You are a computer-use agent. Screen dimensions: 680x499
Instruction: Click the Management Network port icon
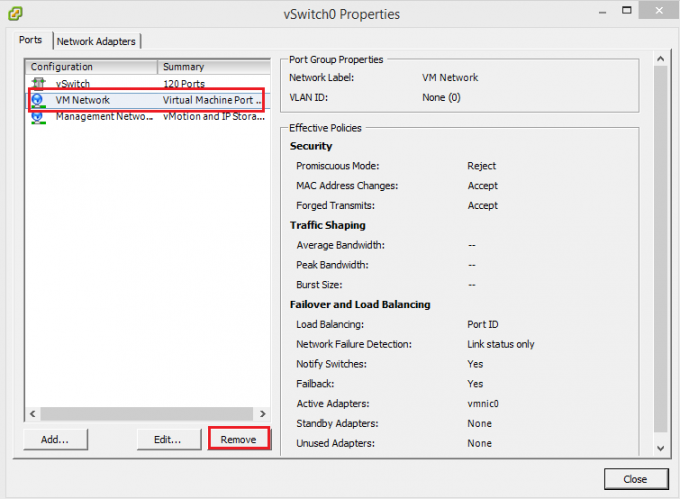click(38, 116)
